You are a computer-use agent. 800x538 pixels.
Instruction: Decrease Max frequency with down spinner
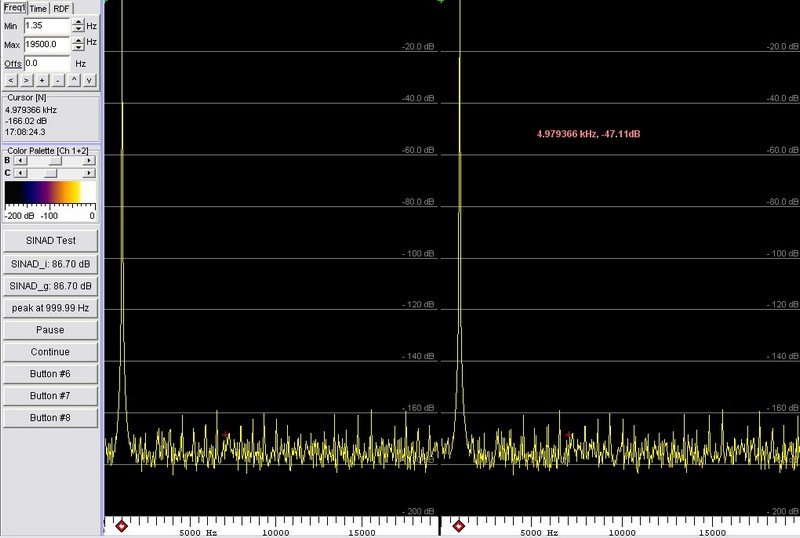click(x=78, y=47)
